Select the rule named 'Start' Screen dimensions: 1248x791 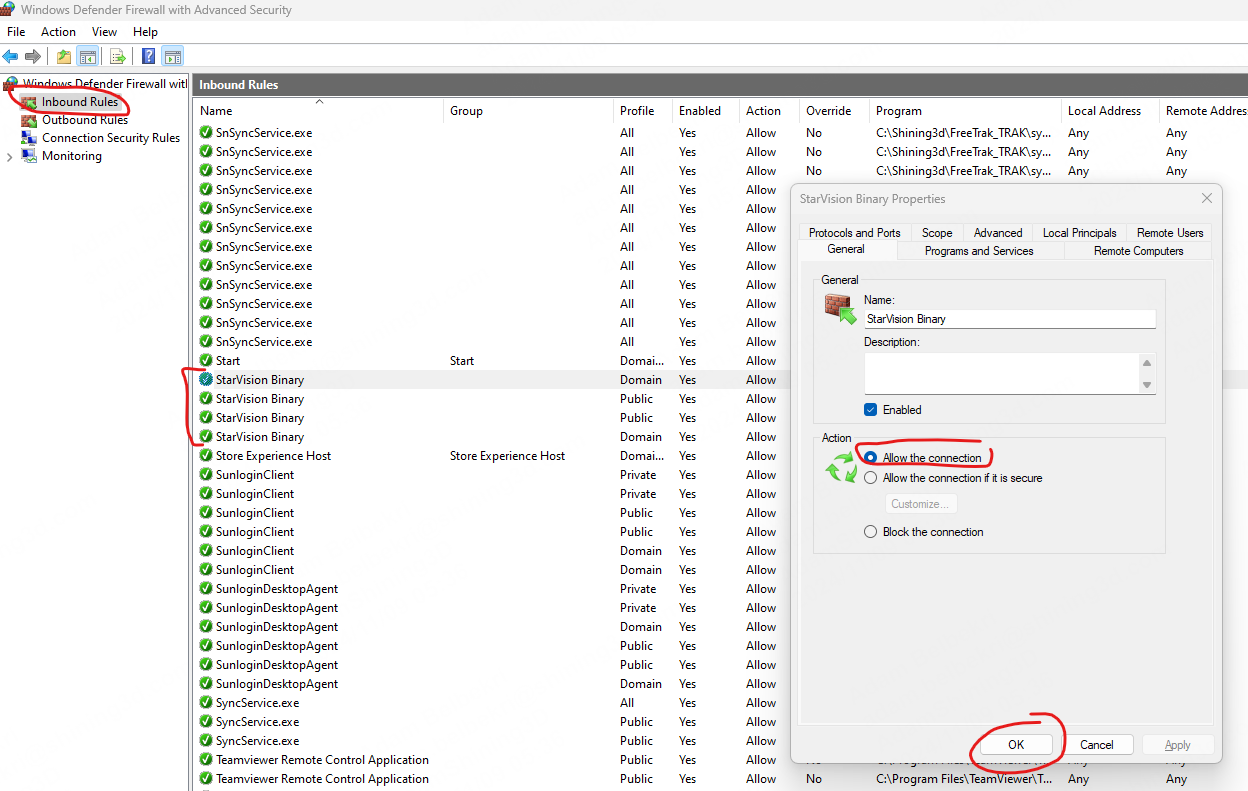pos(228,361)
